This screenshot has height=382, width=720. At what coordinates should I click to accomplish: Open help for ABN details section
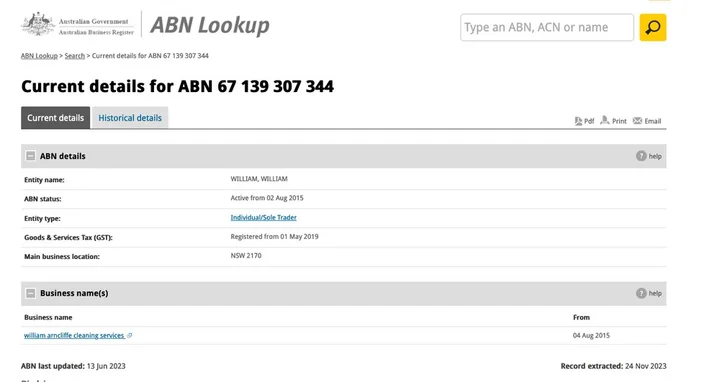tap(649, 156)
